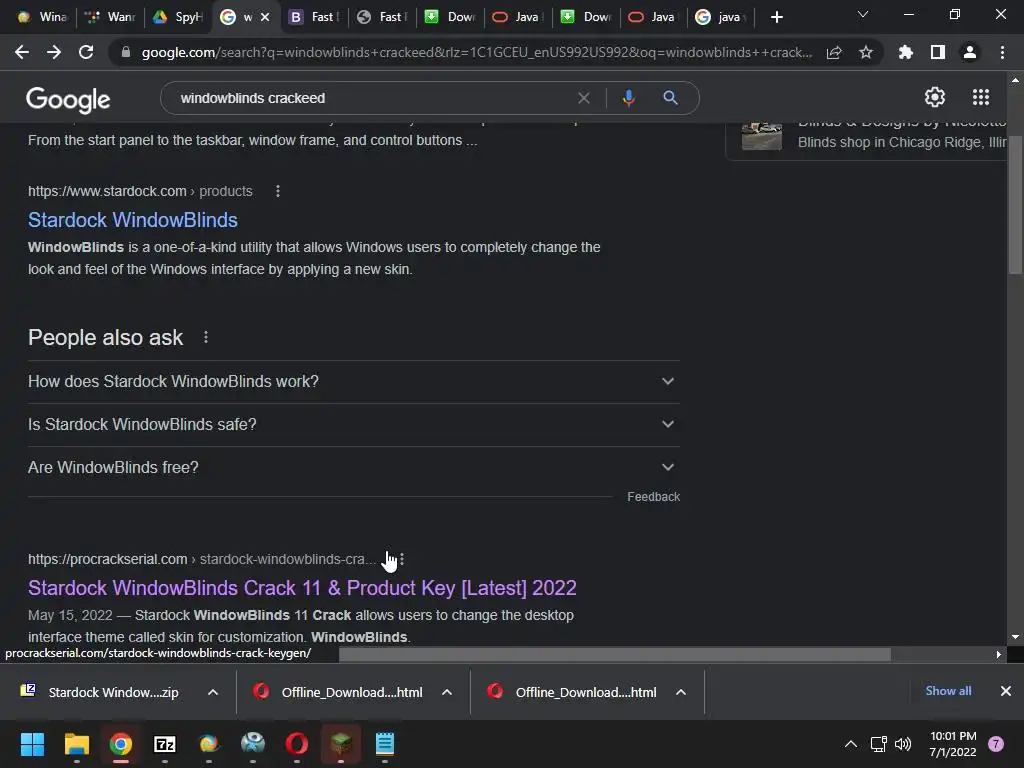Open menu for second Offline_Download html
Image resolution: width=1024 pixels, height=768 pixels.
click(x=680, y=692)
